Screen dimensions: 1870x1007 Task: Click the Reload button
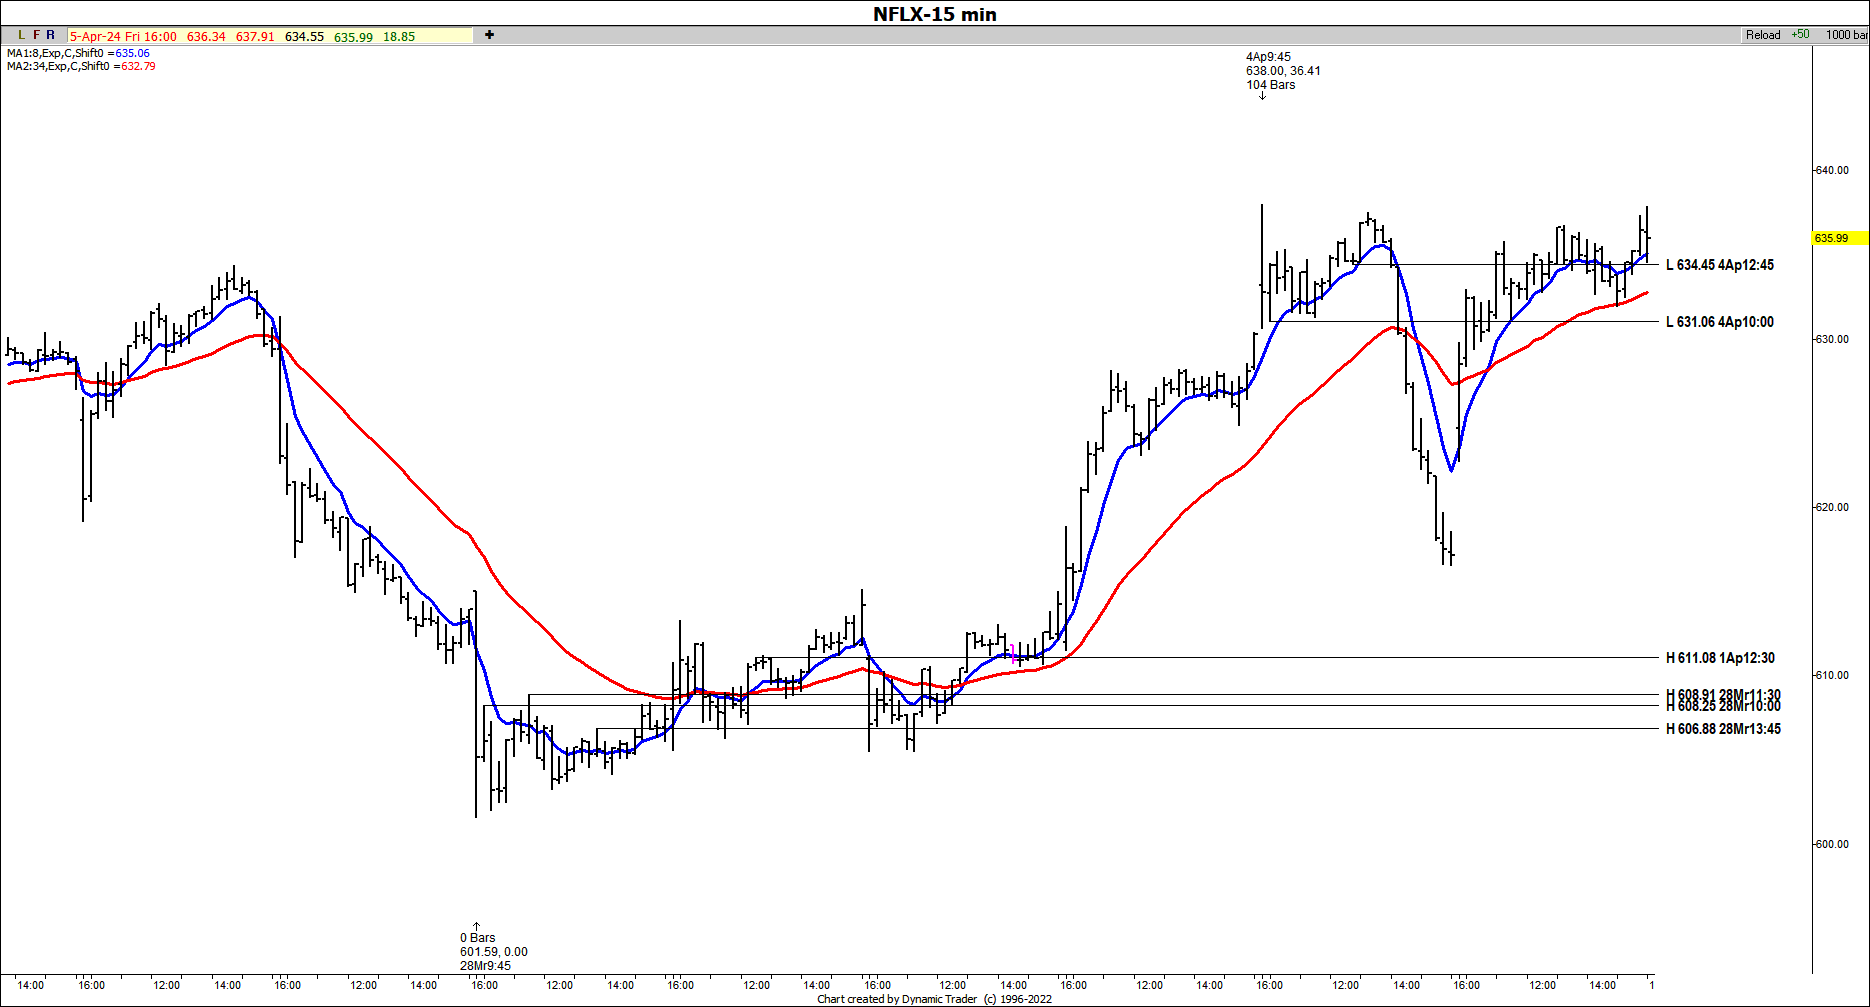click(1763, 35)
